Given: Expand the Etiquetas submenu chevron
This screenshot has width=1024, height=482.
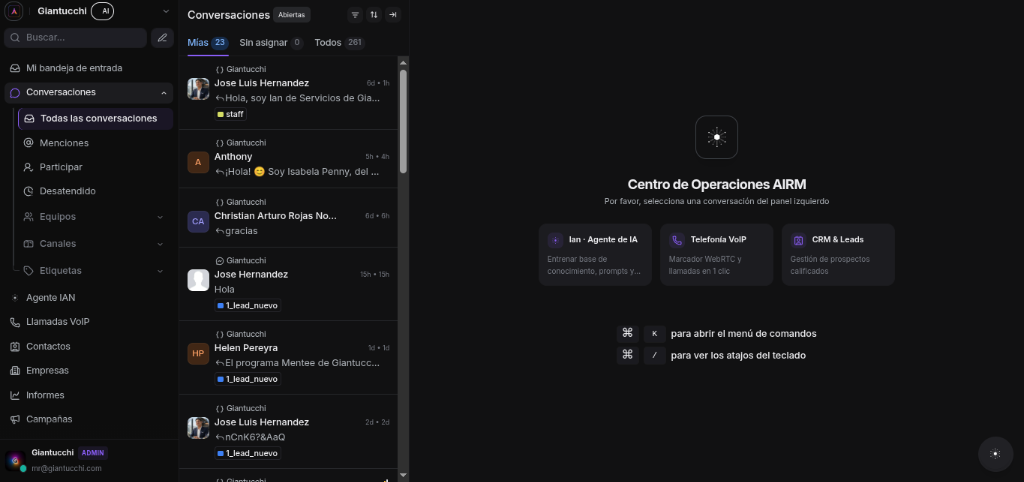Looking at the screenshot, I should (160, 270).
